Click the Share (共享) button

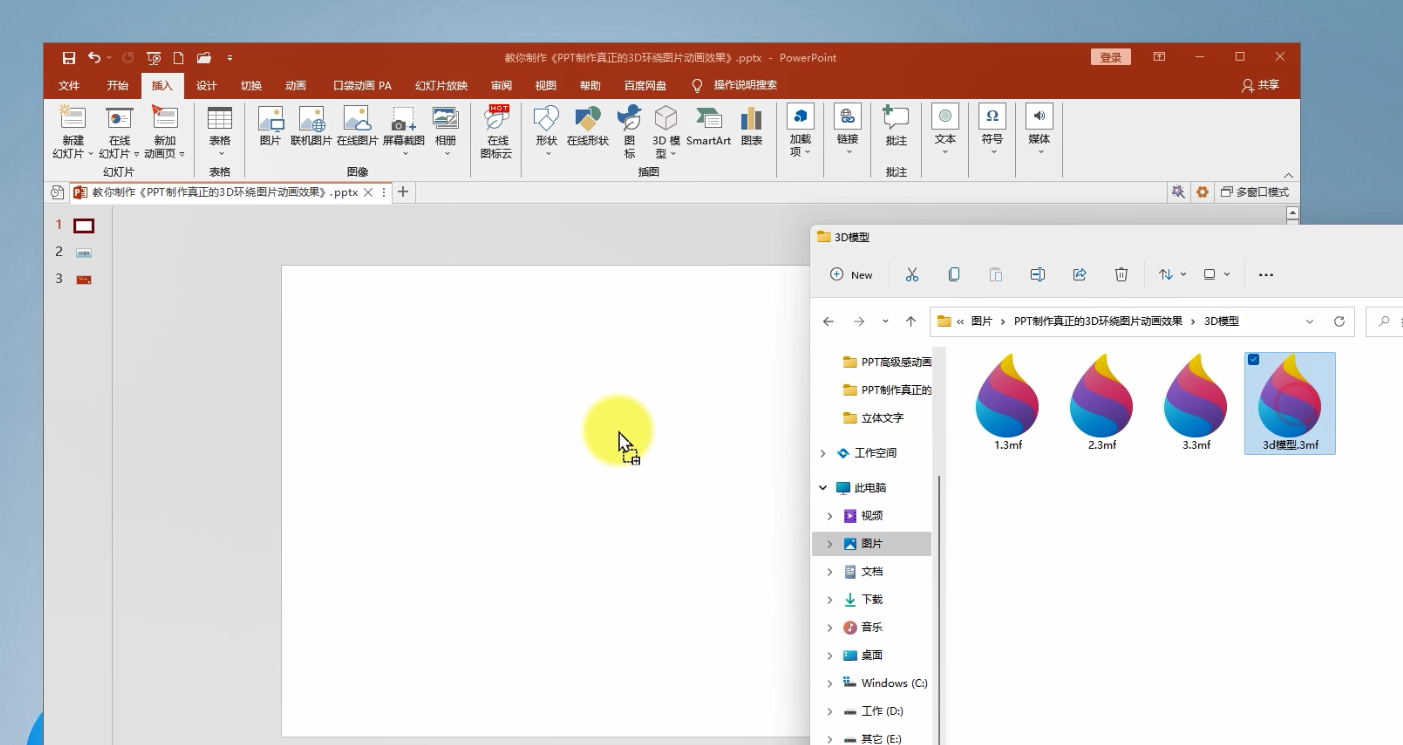click(1260, 86)
